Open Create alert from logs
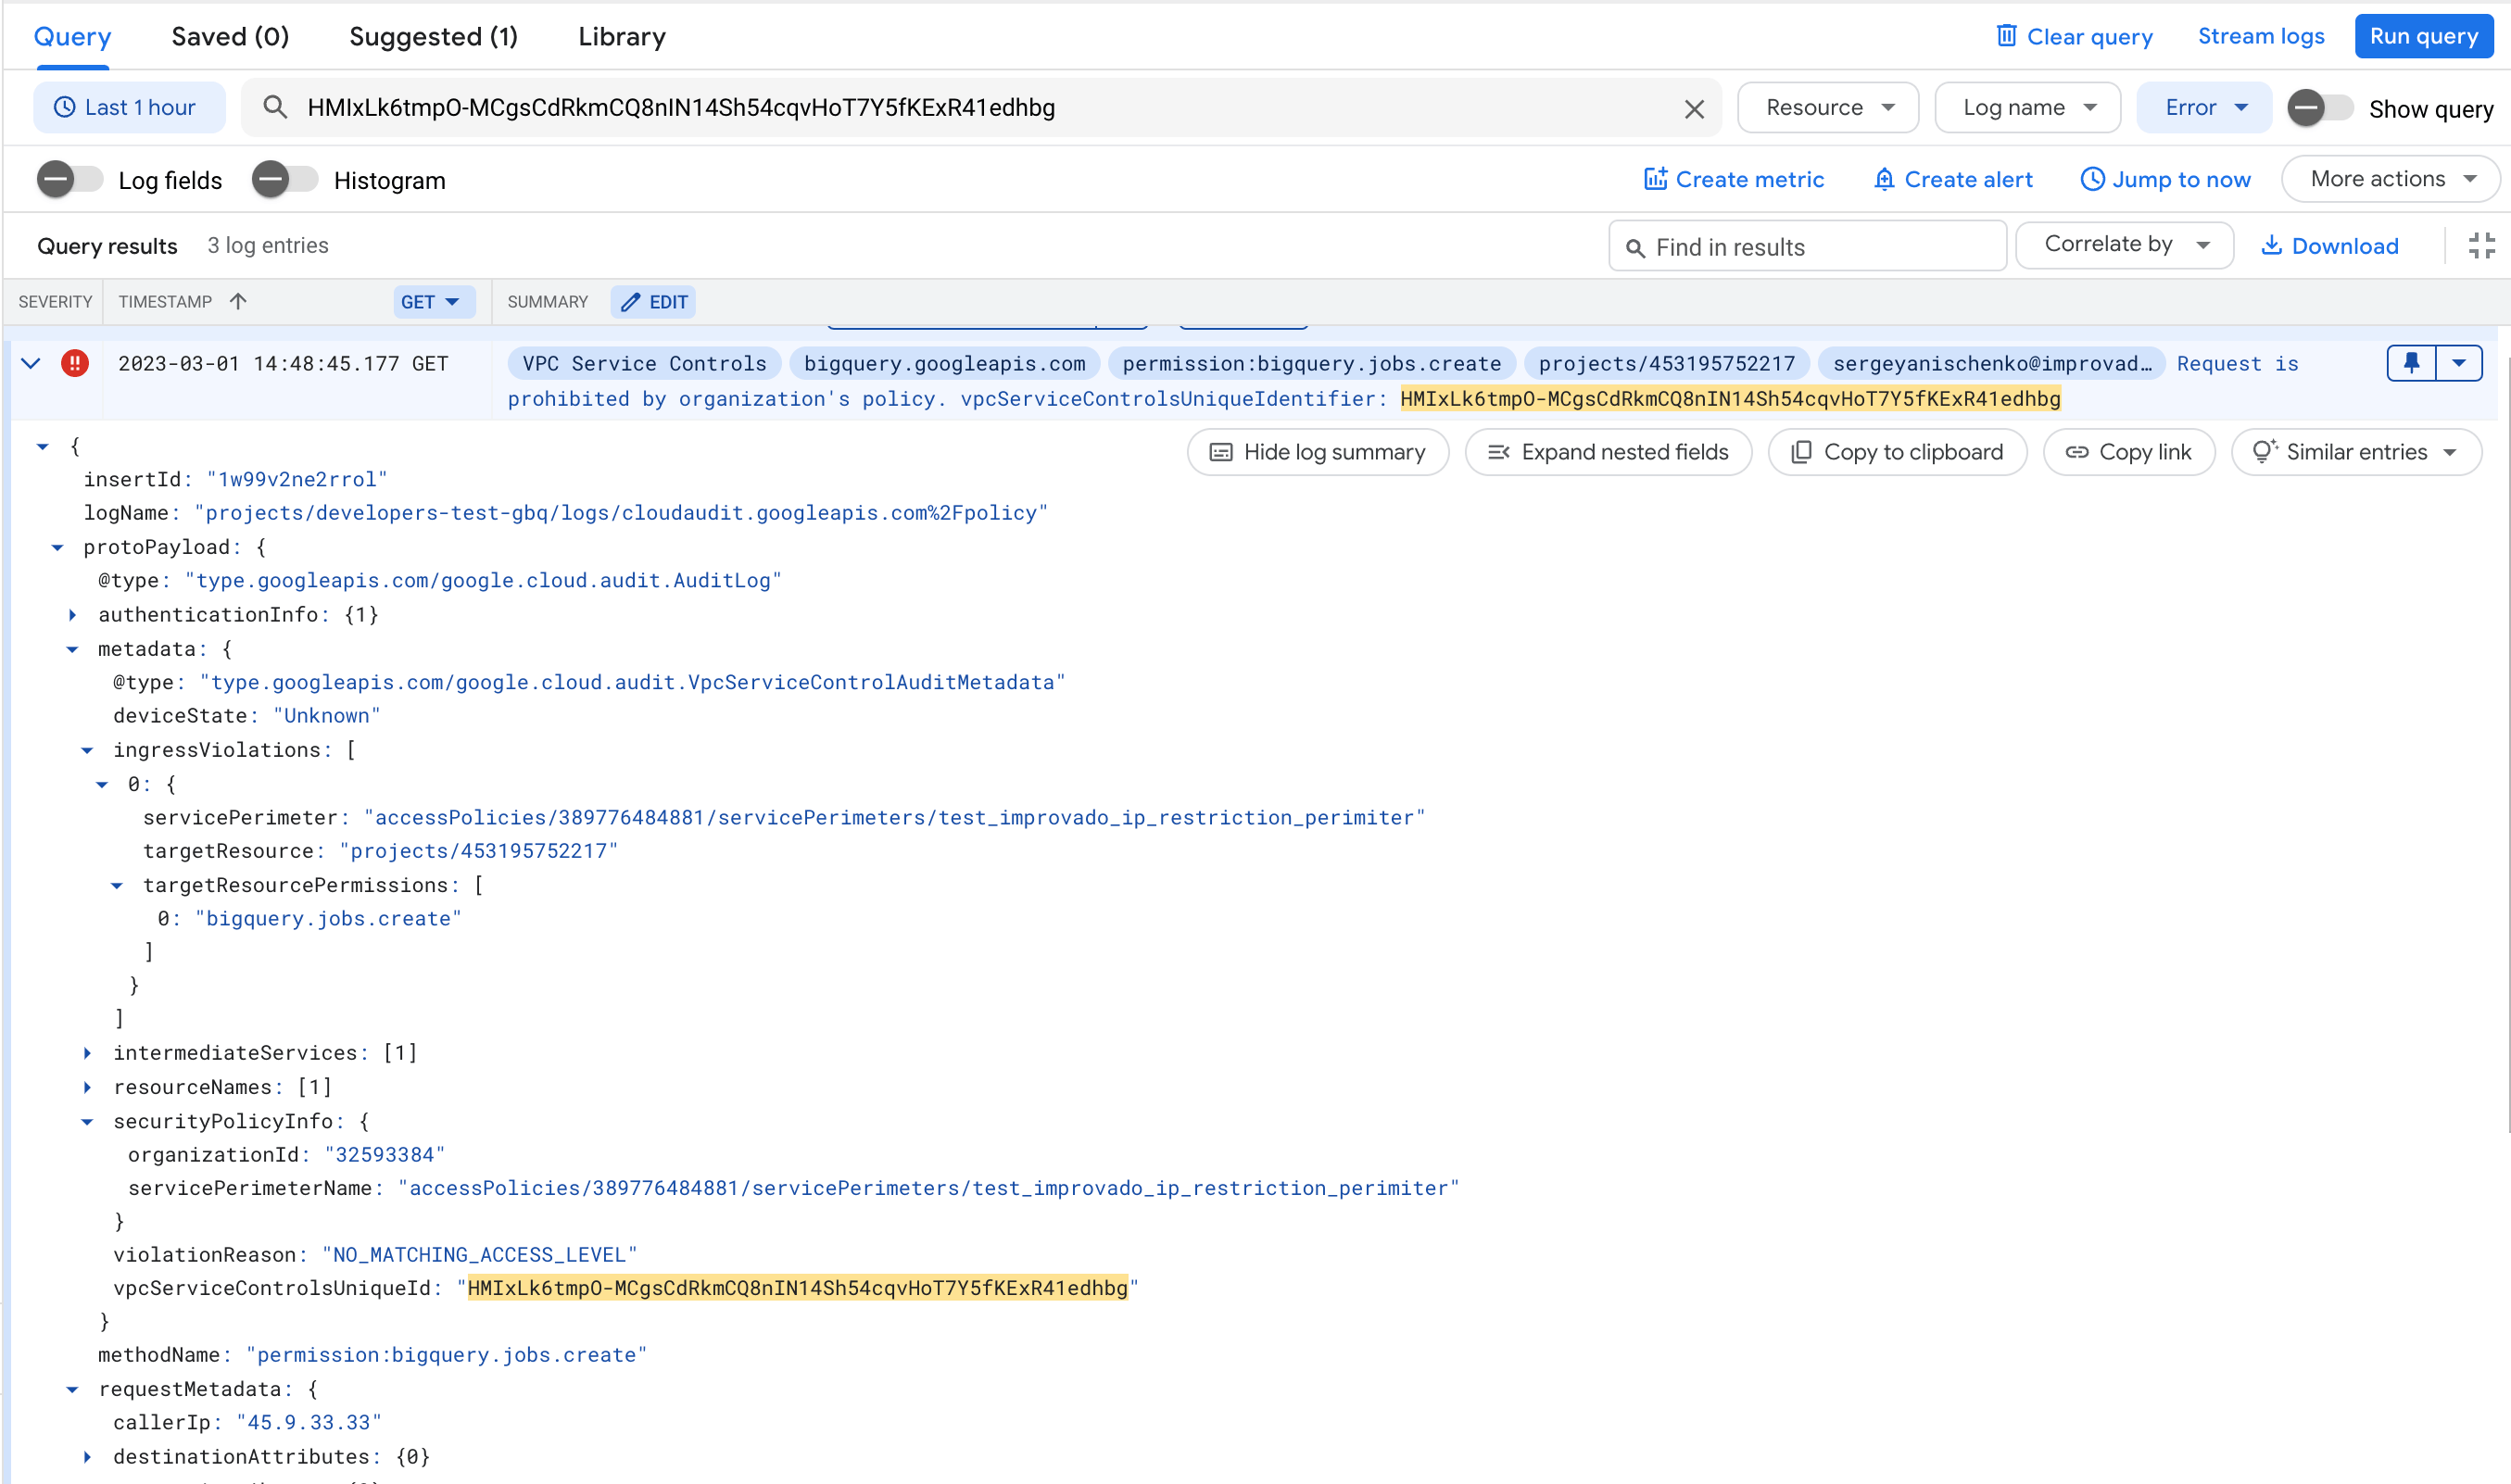2511x1484 pixels. coord(1952,179)
